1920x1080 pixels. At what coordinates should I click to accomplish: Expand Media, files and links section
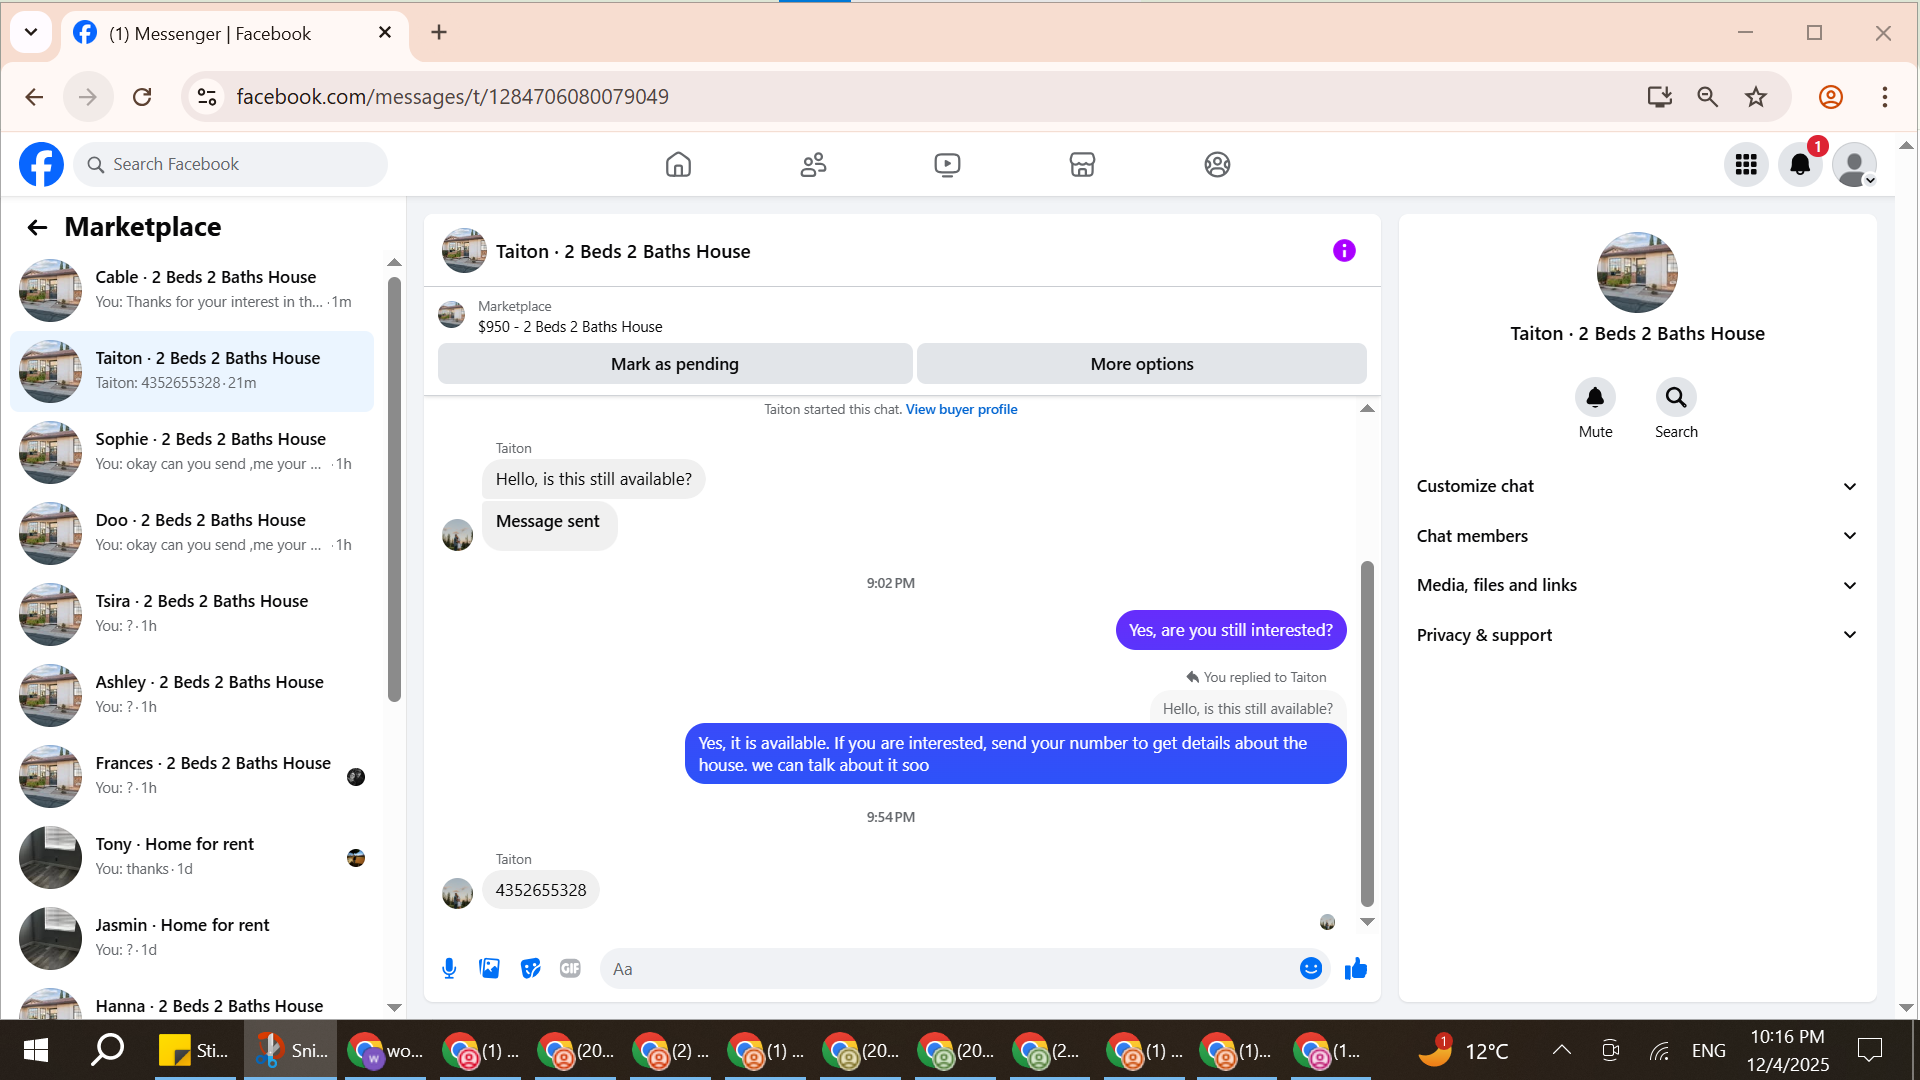point(1636,585)
